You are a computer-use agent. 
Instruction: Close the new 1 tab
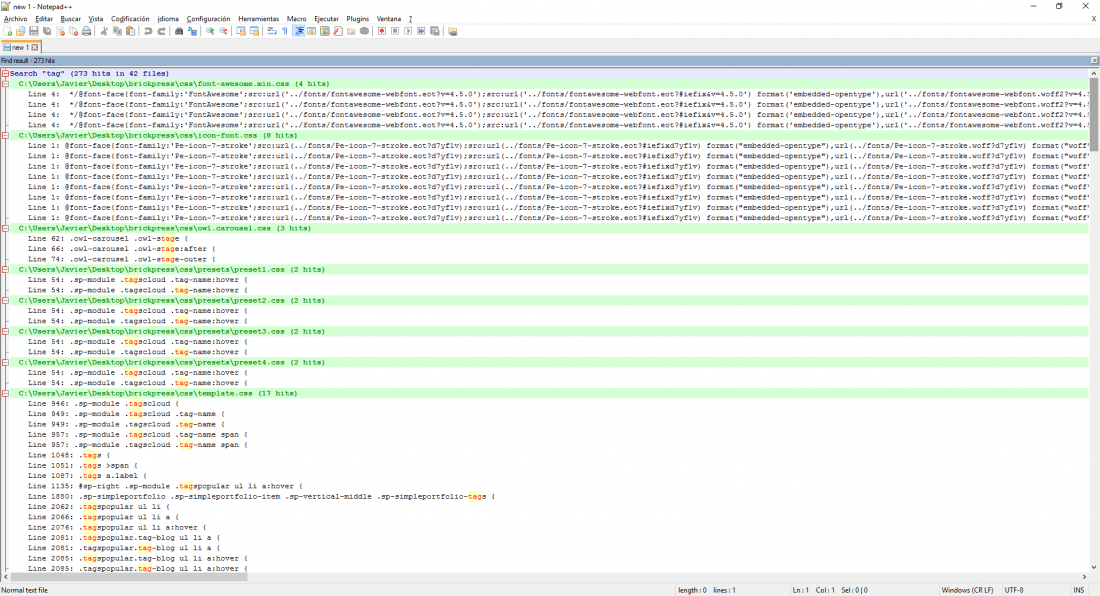pyautogui.click(x=34, y=47)
